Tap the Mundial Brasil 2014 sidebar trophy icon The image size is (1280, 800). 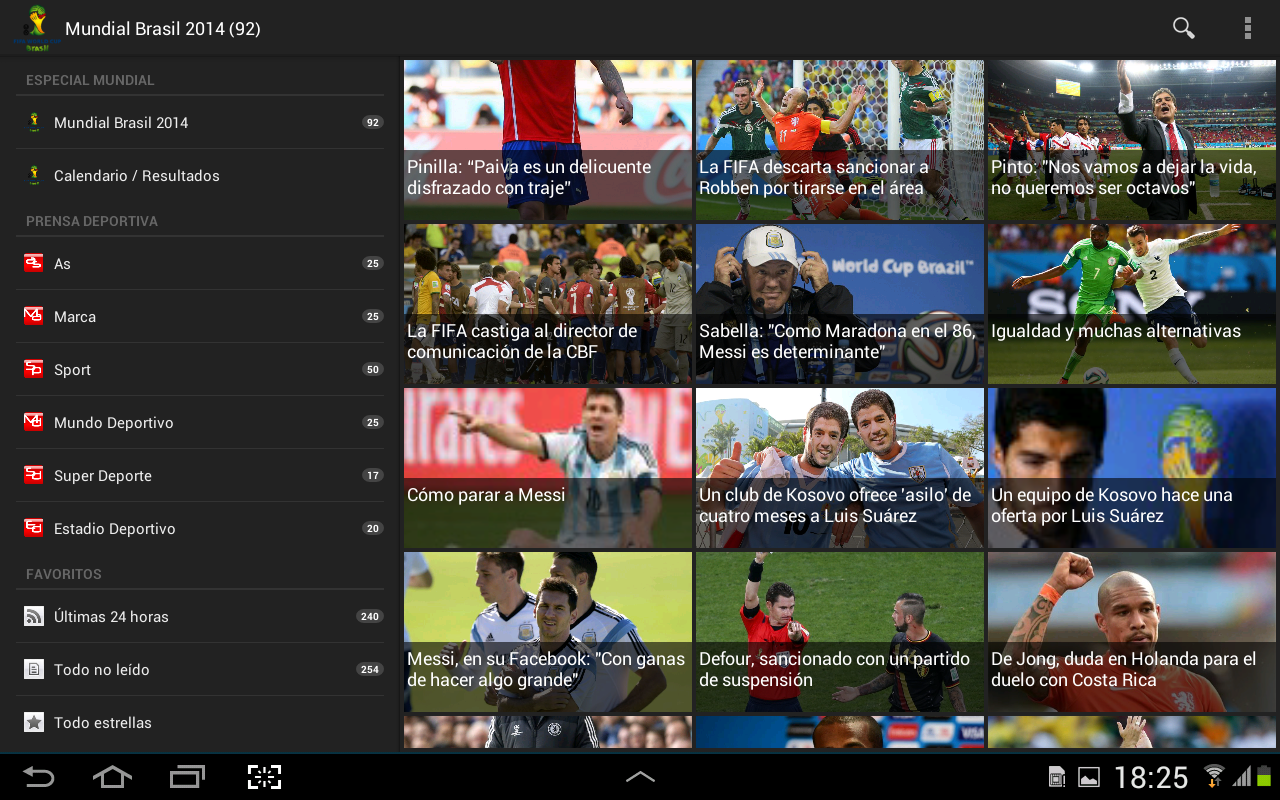tap(34, 122)
